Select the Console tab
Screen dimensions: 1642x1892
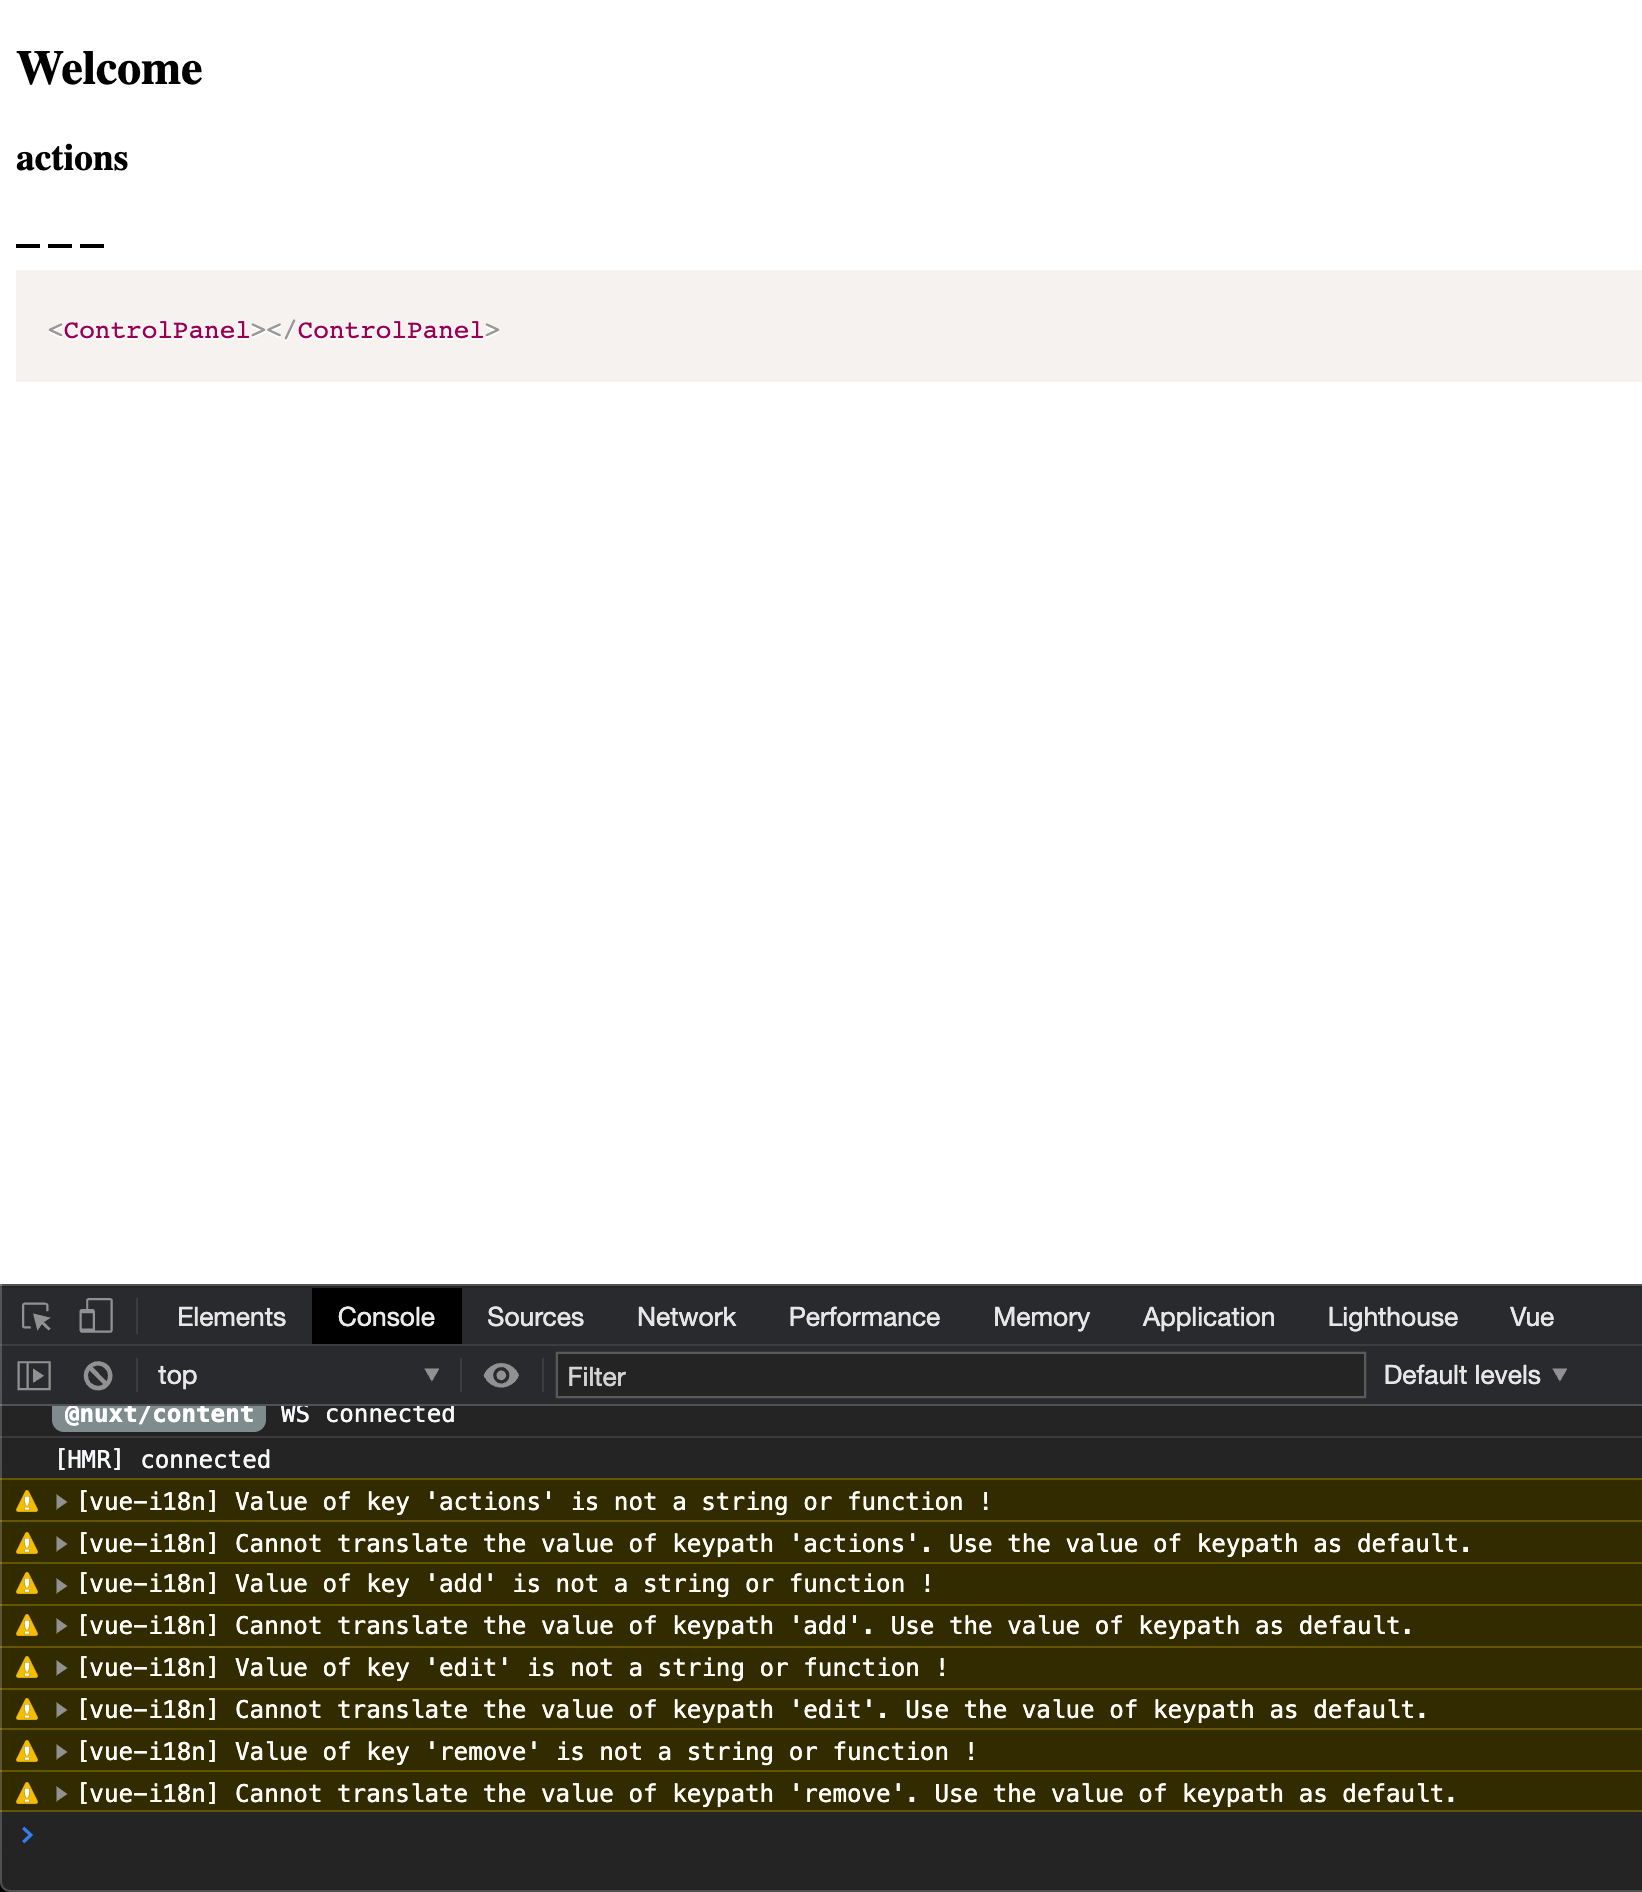[386, 1317]
